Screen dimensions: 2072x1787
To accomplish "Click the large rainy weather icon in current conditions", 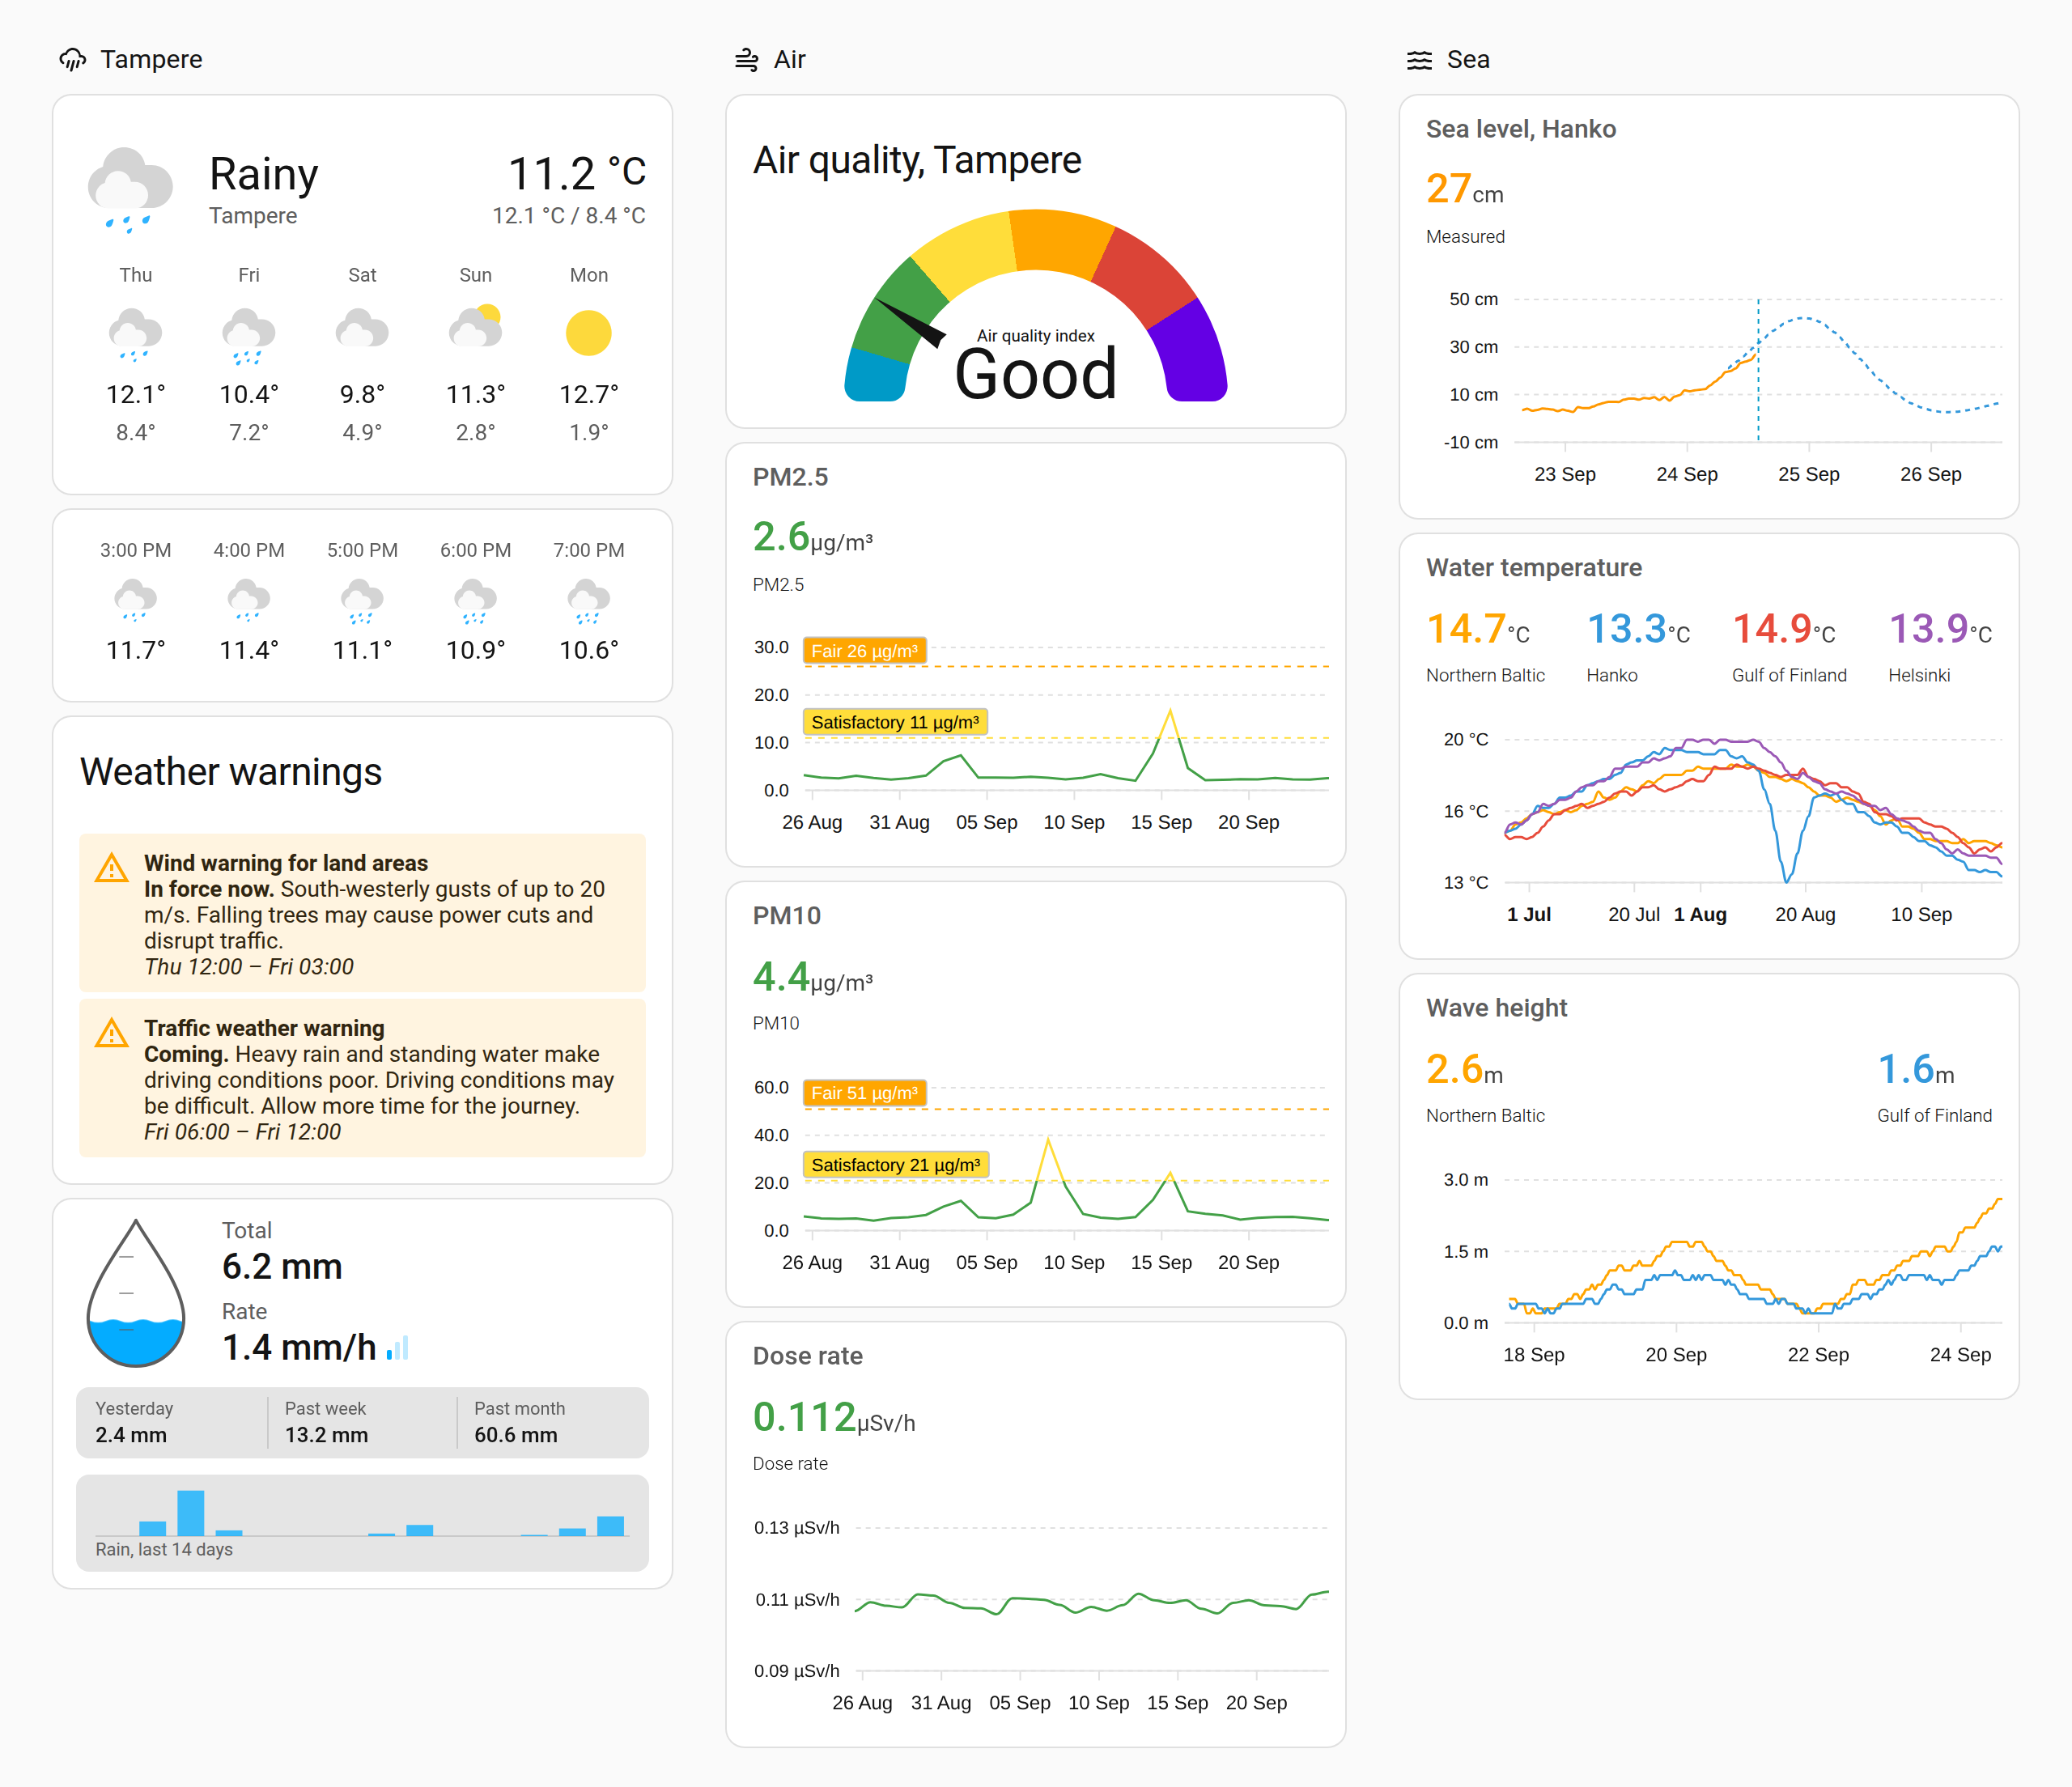I will [x=130, y=190].
